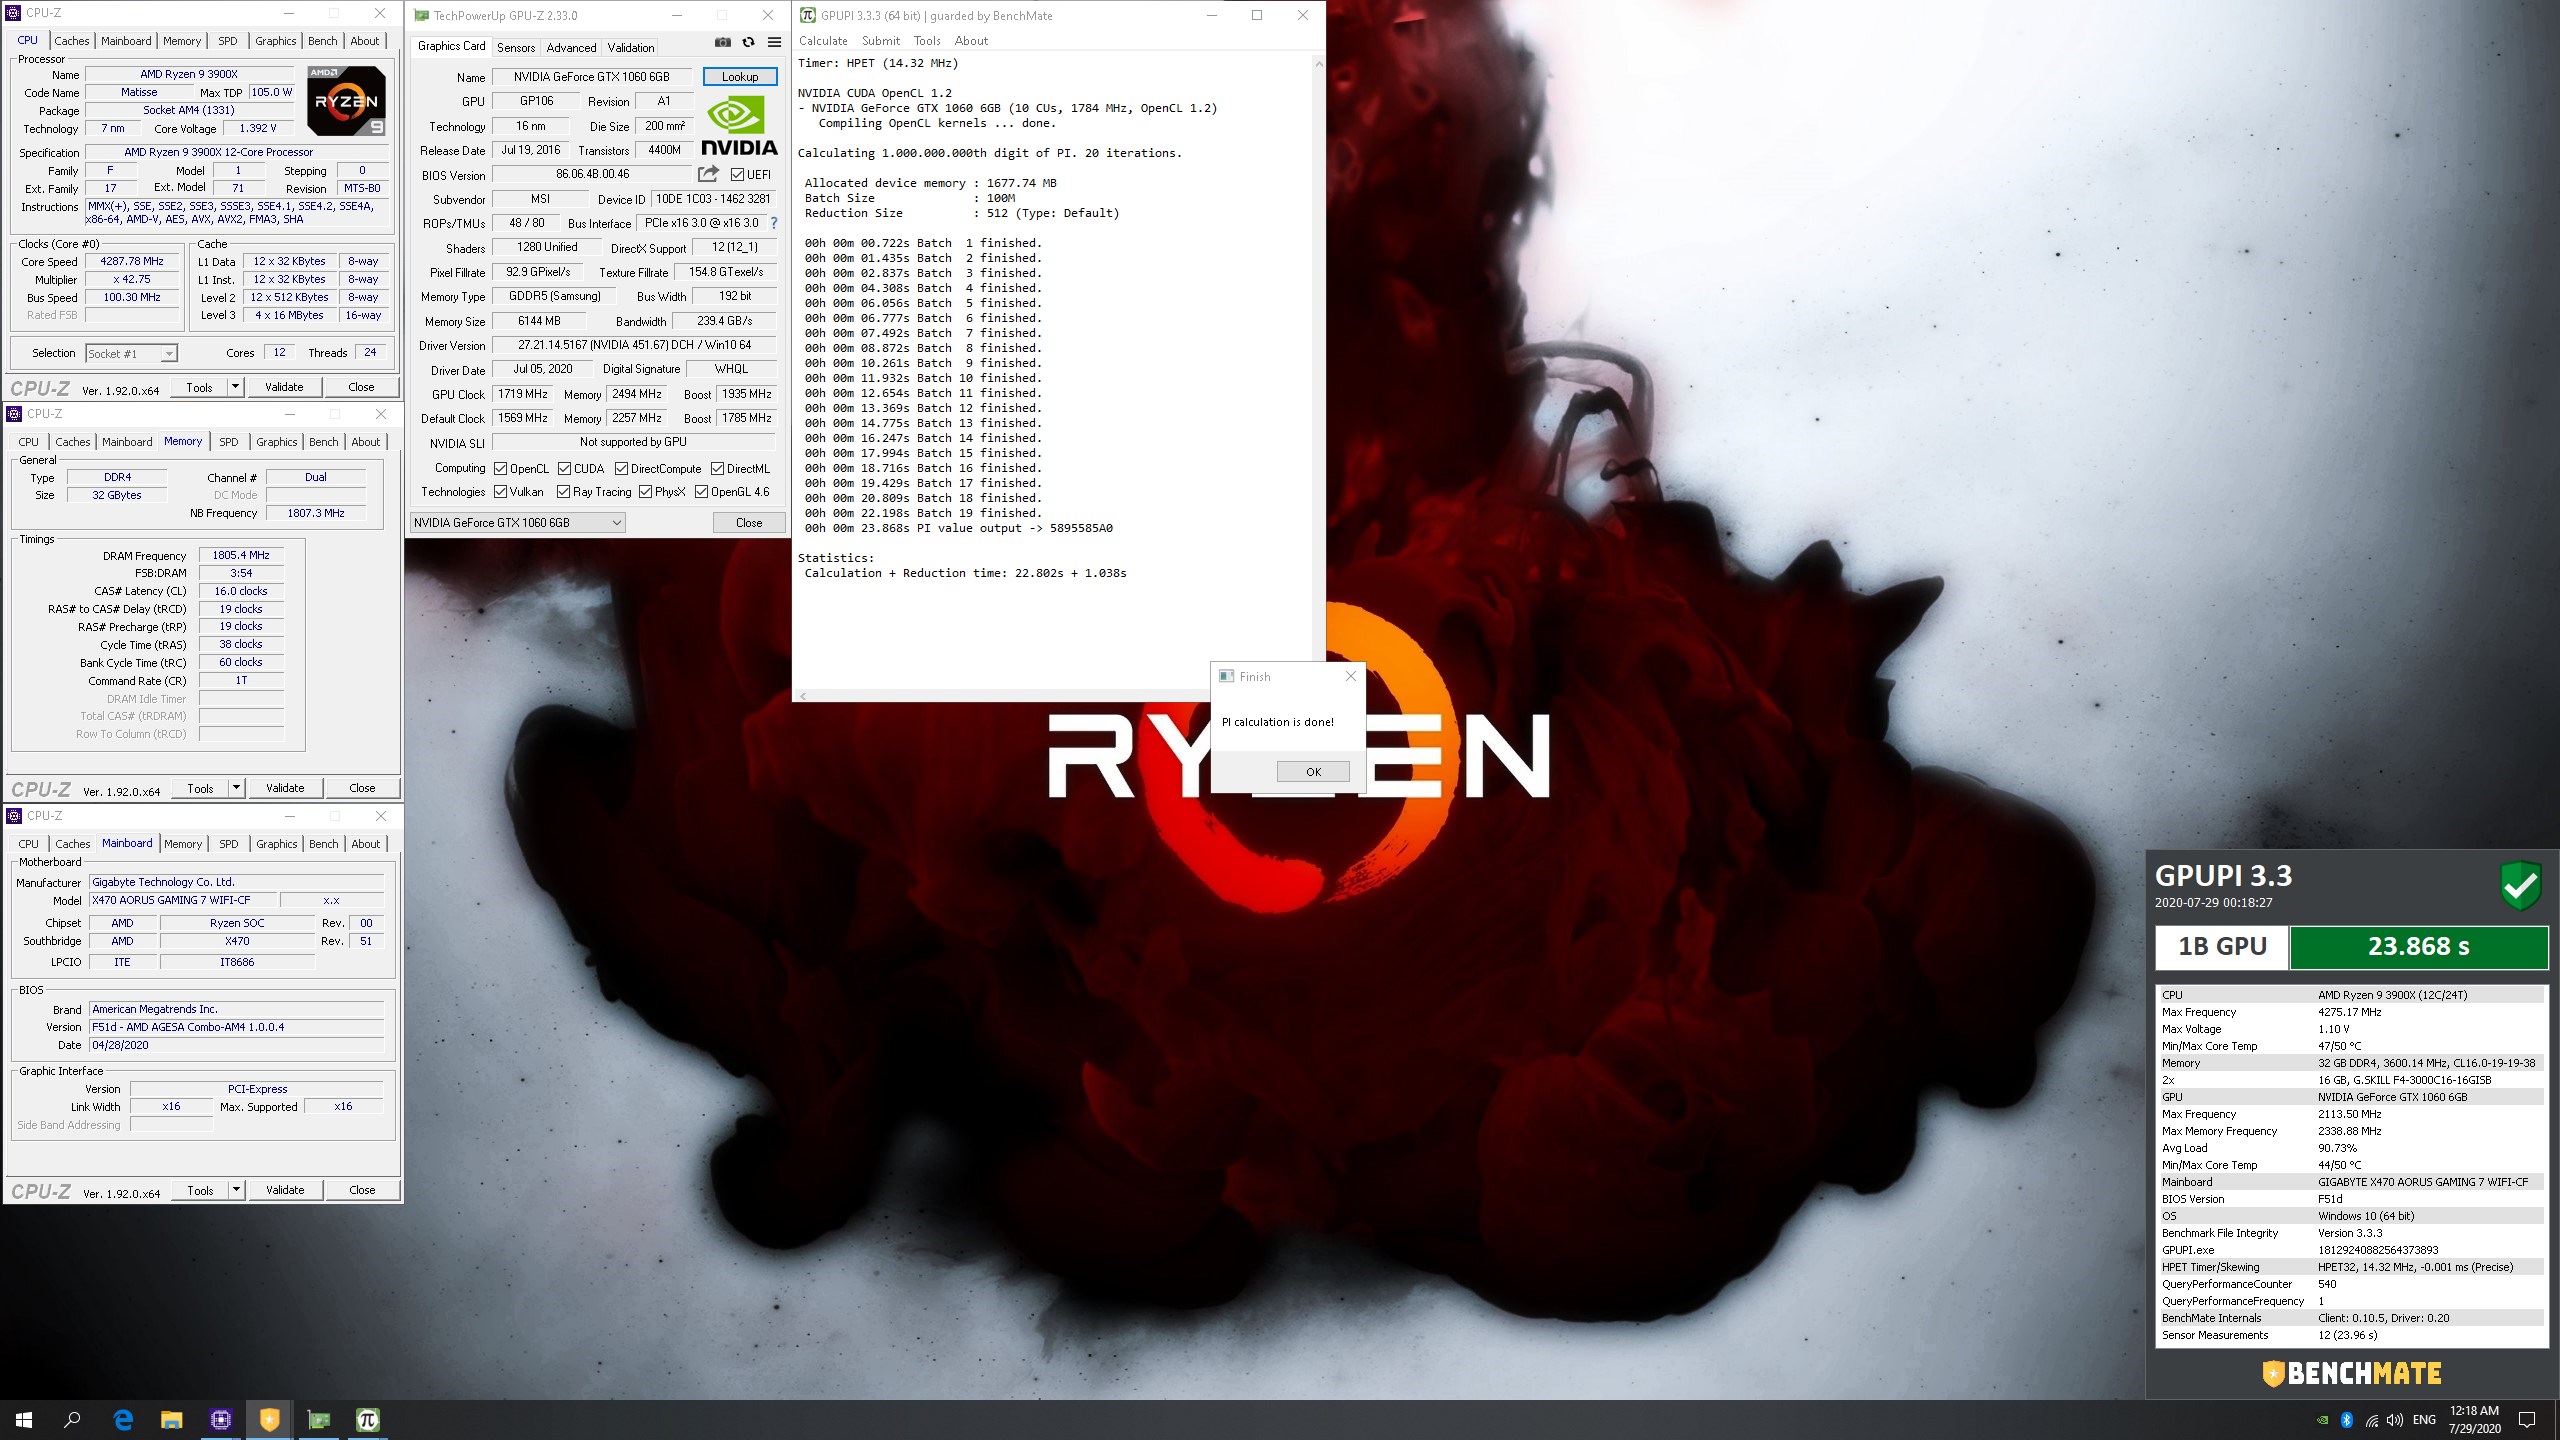Open the volume tray icon
This screenshot has height=1440, width=2560.
2394,1420
